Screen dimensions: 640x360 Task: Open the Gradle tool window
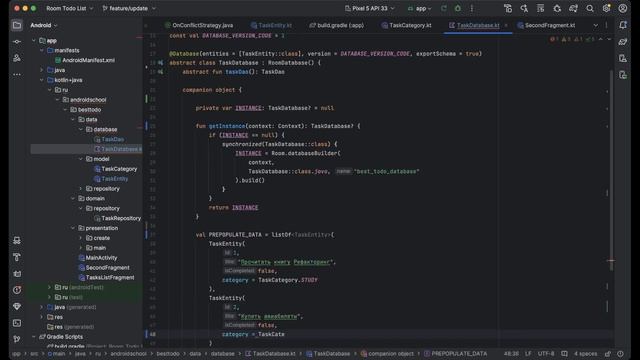[623, 42]
